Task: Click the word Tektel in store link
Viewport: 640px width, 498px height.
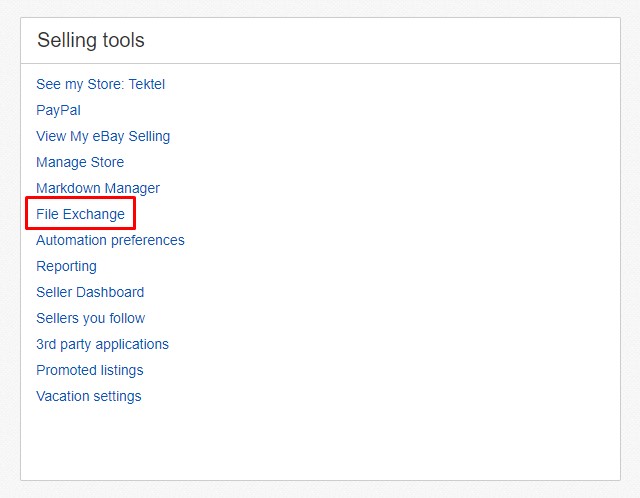Action: (147, 84)
